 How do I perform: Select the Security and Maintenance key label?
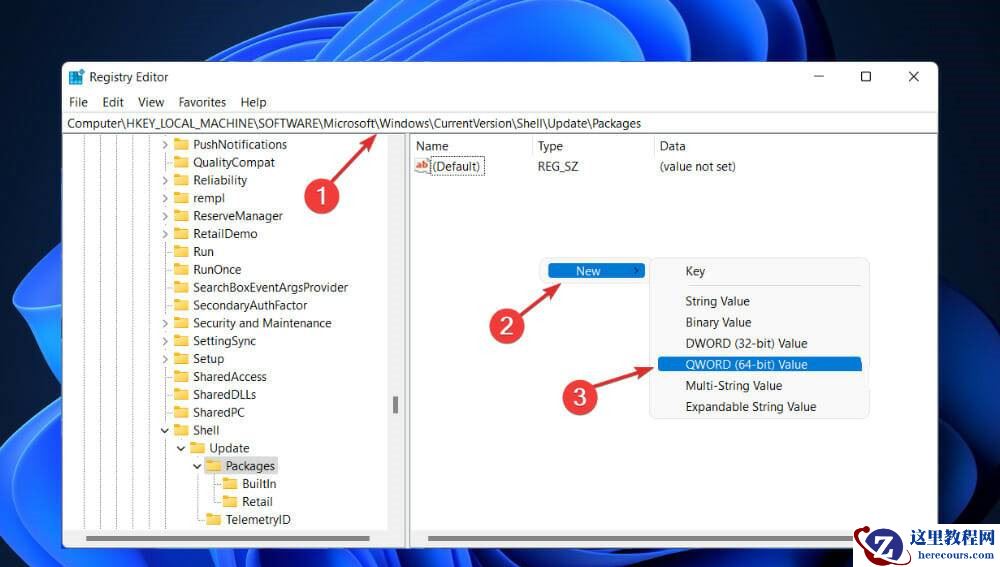click(x=262, y=323)
